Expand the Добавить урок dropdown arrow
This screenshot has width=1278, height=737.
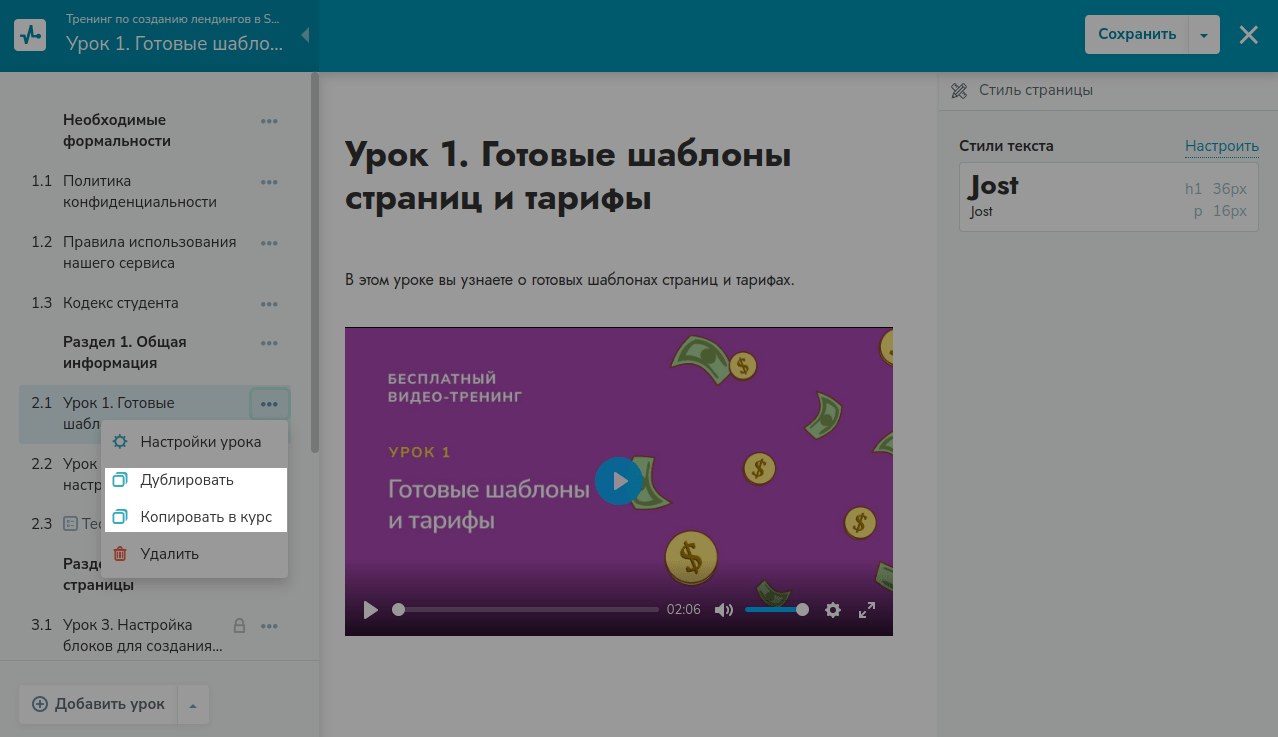[193, 705]
